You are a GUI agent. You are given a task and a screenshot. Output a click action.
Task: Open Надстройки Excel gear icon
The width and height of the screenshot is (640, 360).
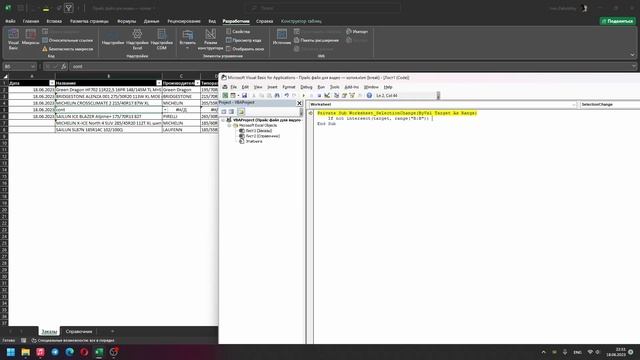pyautogui.click(x=137, y=39)
